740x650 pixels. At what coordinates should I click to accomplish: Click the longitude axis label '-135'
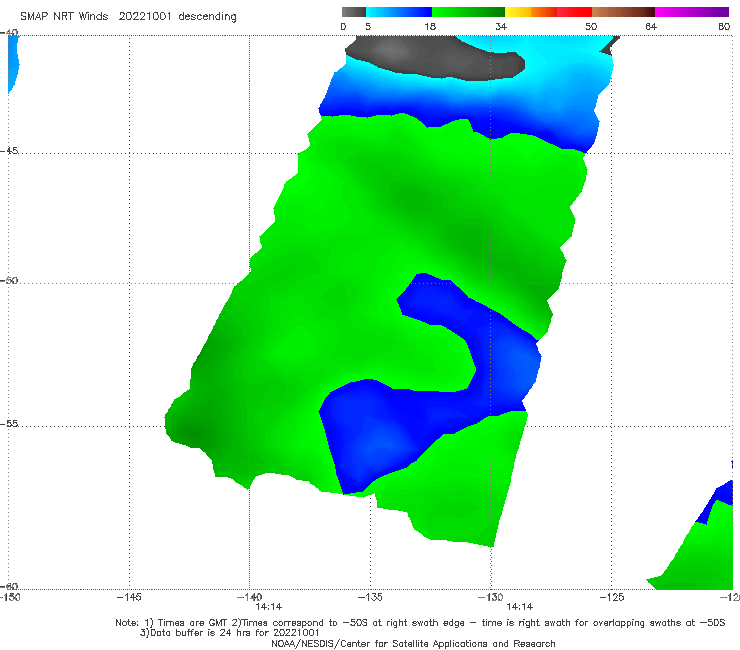click(x=370, y=597)
